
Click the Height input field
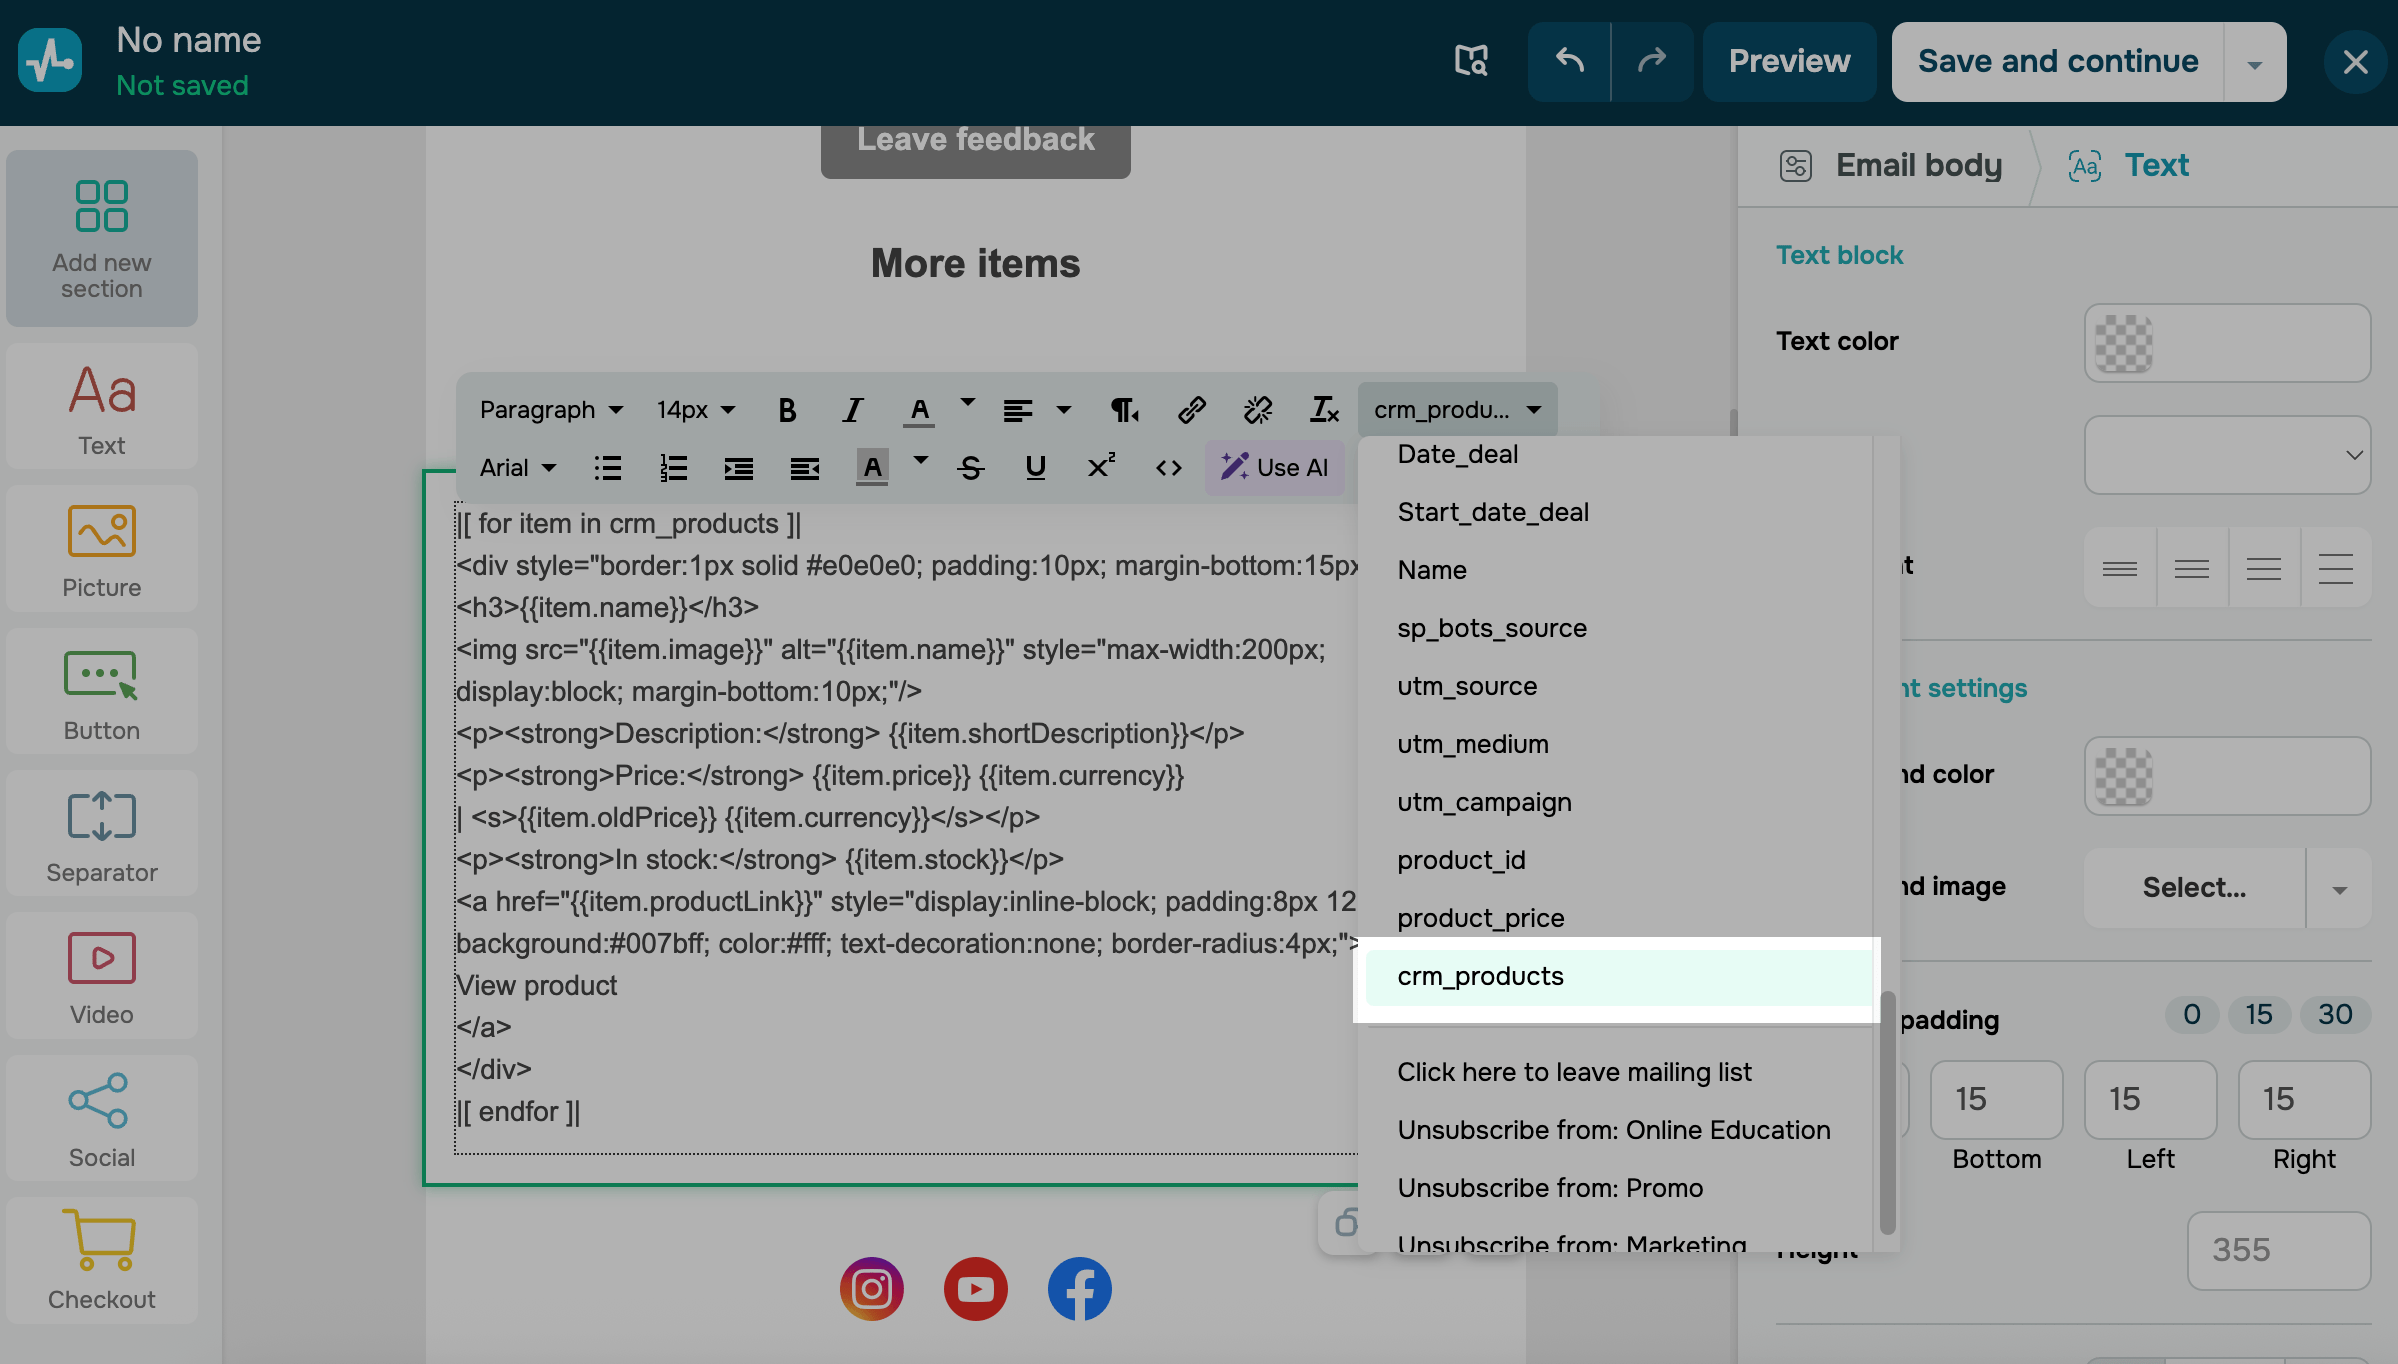click(2277, 1250)
